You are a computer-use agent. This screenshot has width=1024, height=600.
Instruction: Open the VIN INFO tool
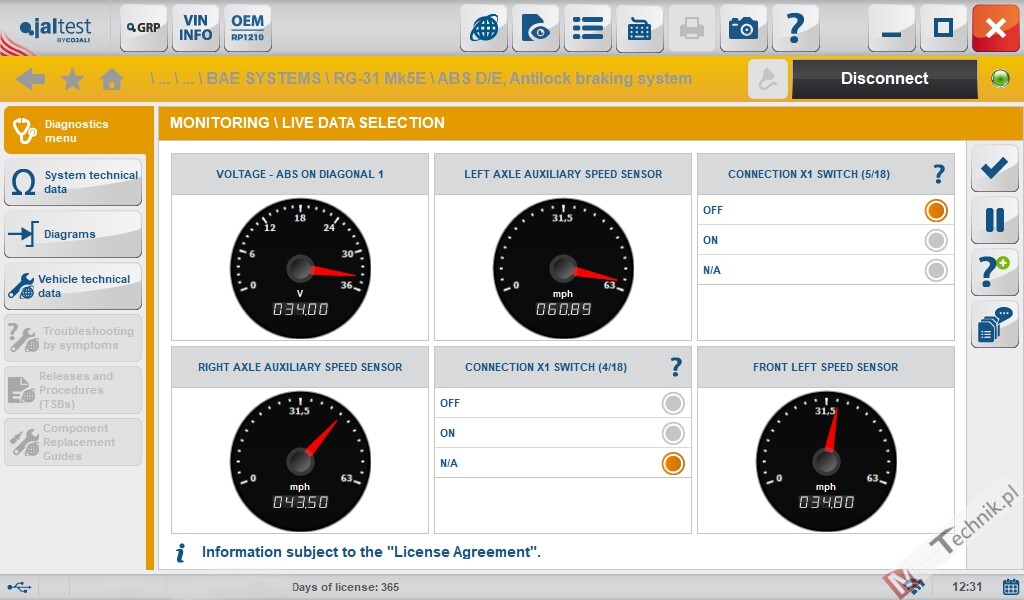tap(195, 28)
